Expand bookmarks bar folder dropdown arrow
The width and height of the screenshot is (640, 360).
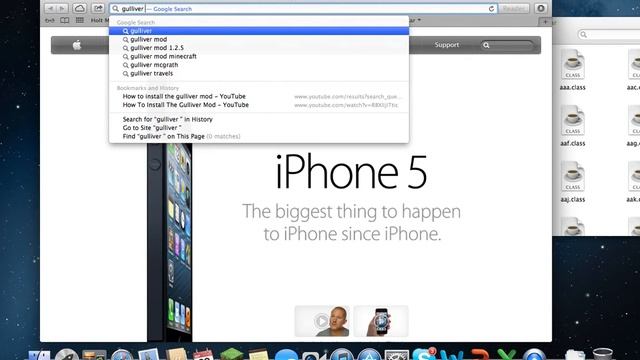tap(418, 20)
